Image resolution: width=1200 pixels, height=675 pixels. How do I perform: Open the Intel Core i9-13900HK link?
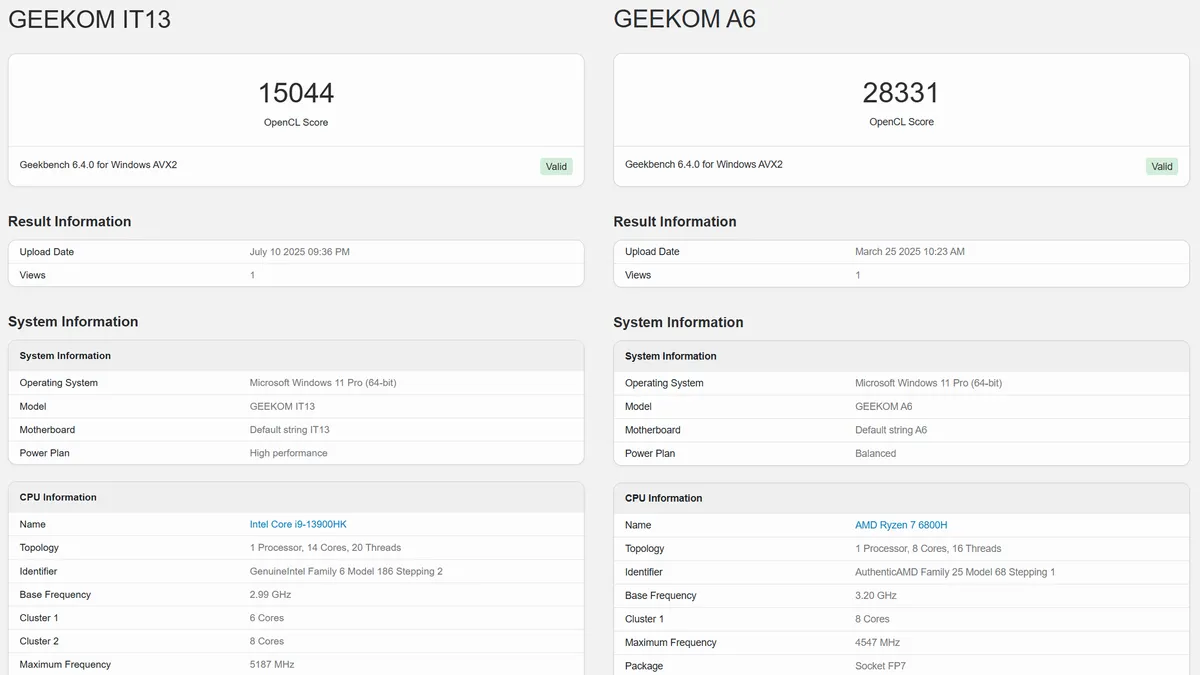tap(298, 524)
